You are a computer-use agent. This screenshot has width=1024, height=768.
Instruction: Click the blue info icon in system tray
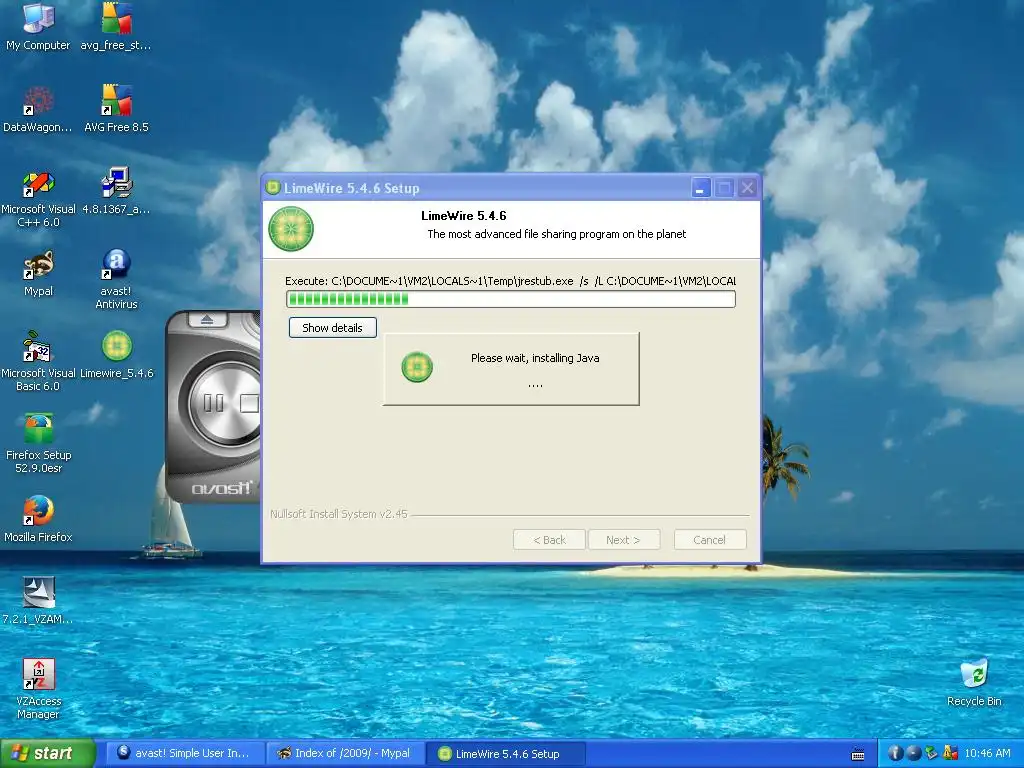click(895, 753)
